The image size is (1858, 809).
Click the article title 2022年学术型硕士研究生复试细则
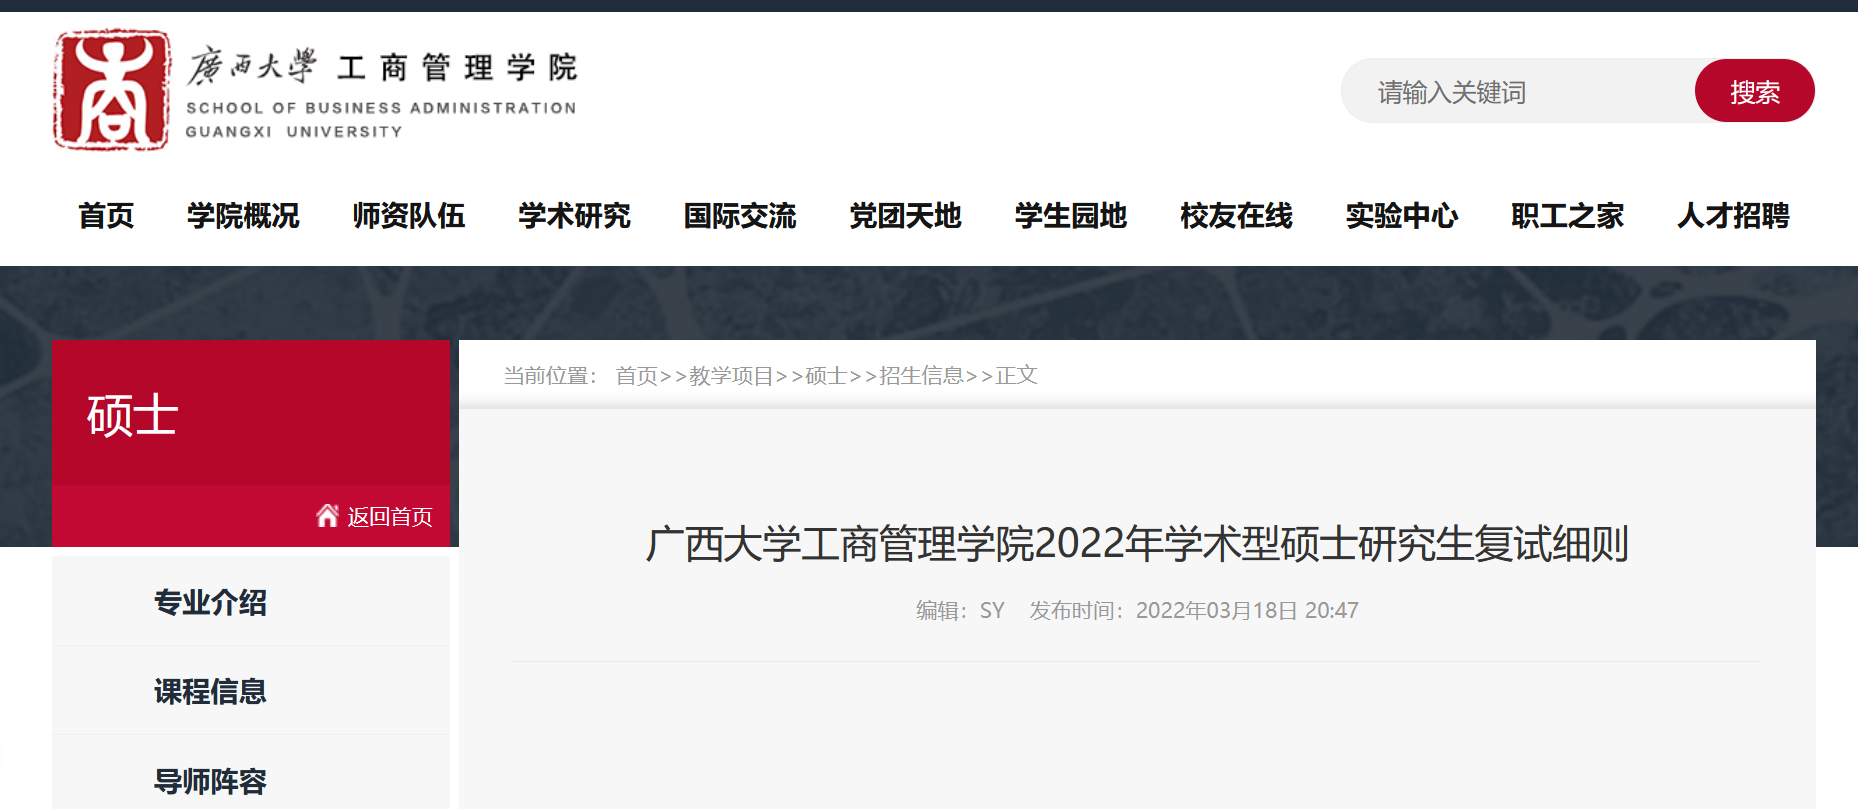1137,544
